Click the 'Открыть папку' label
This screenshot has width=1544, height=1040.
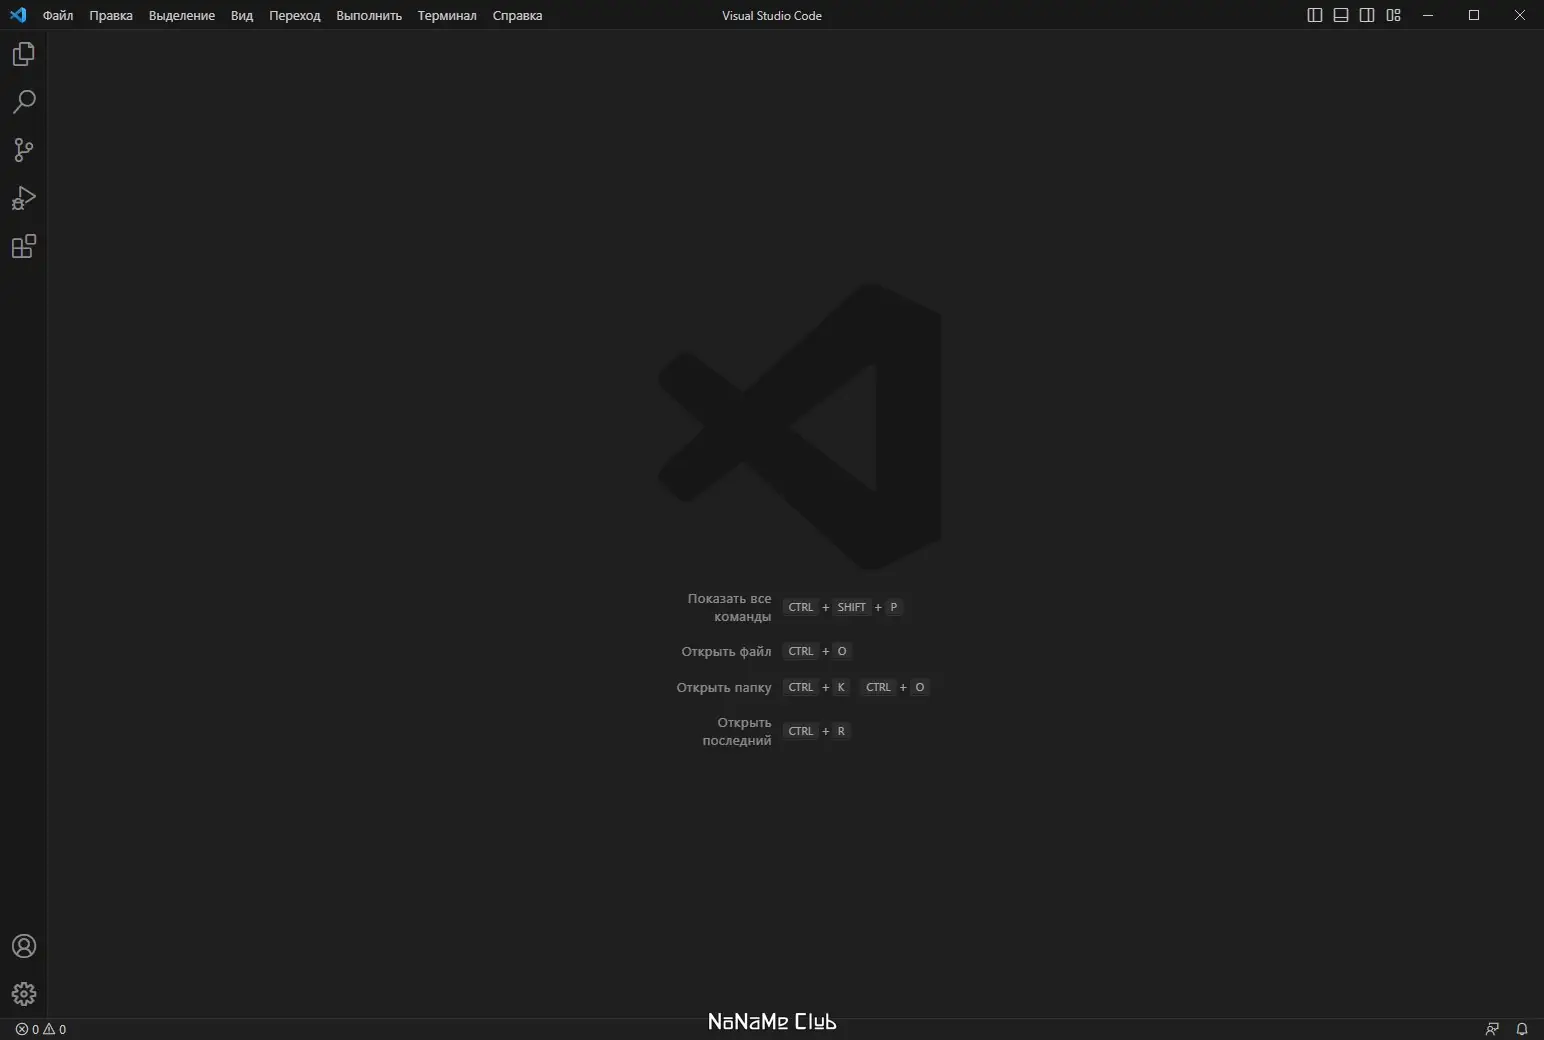coord(724,687)
